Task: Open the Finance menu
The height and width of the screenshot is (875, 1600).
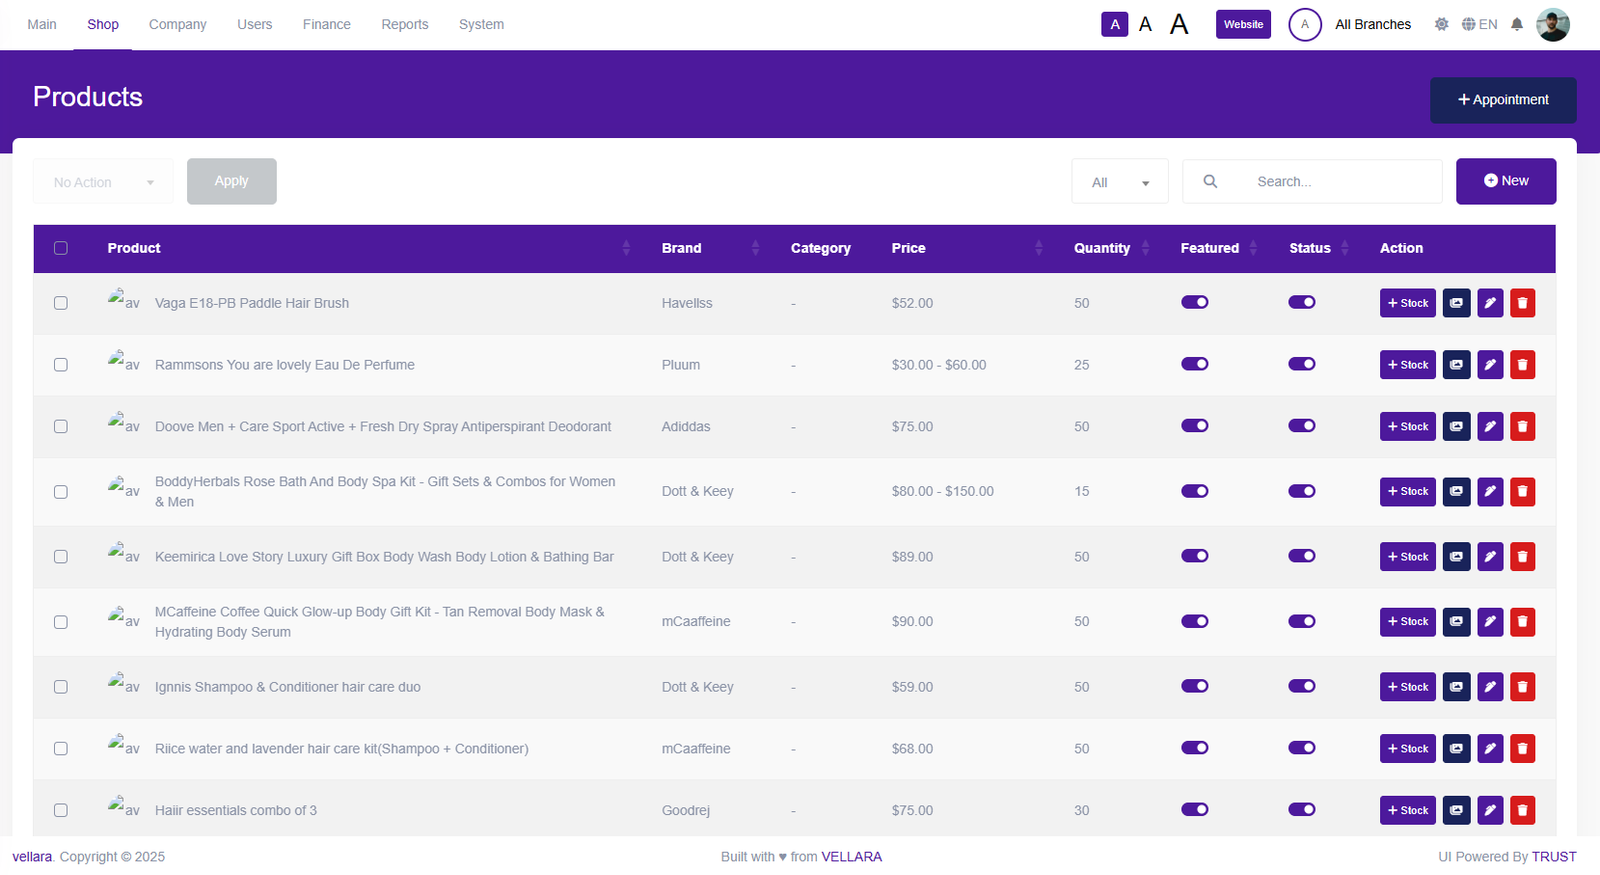Action: click(326, 25)
